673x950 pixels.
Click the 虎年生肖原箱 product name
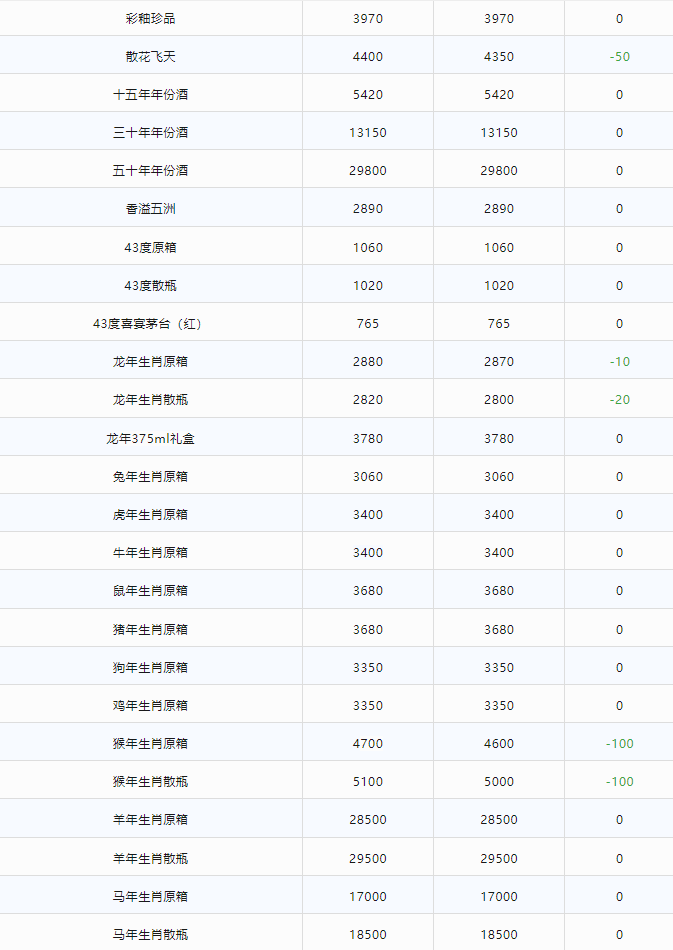click(150, 515)
